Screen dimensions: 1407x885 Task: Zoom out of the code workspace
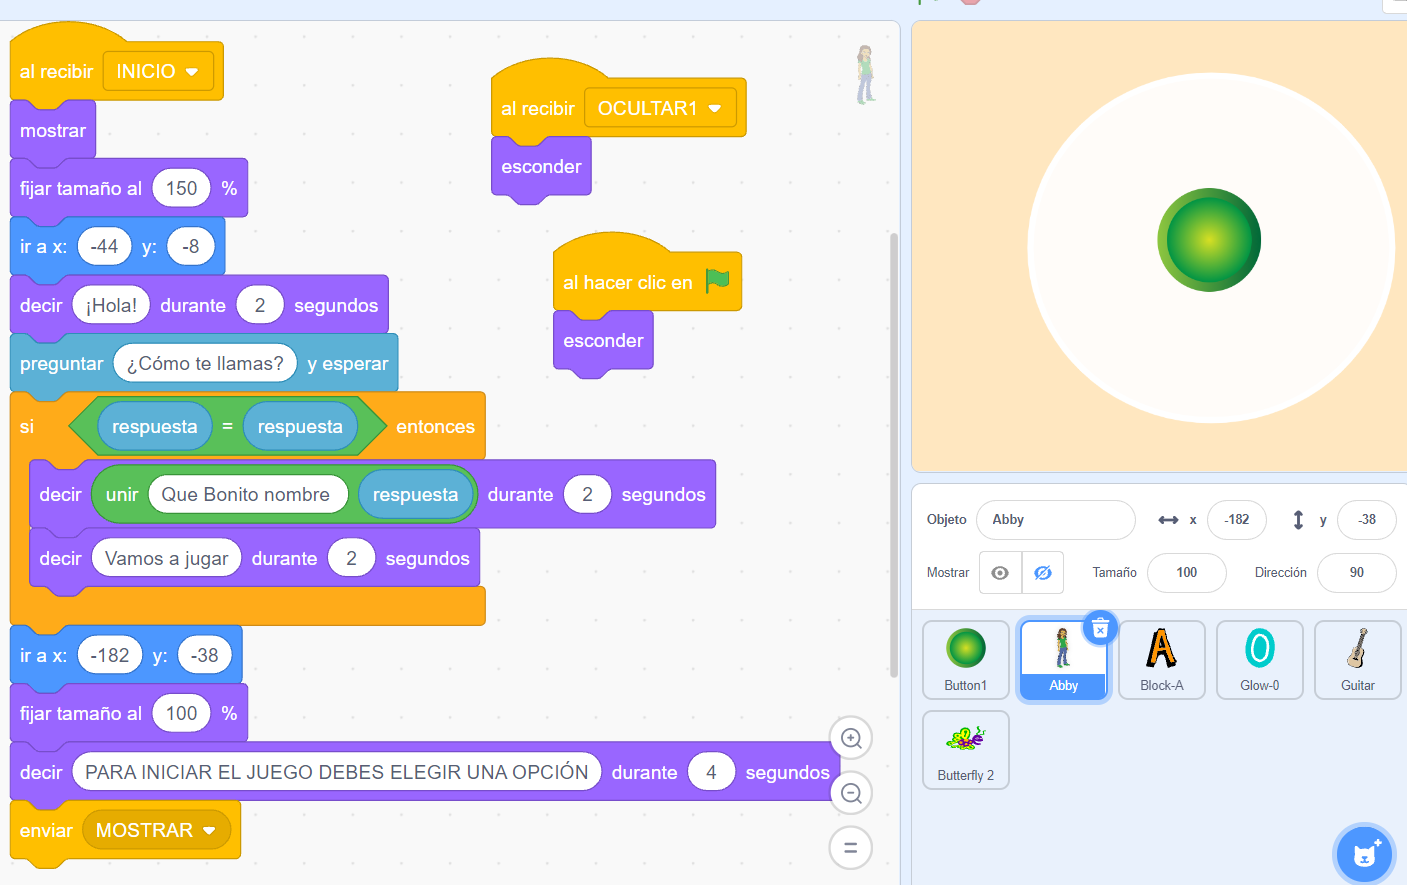point(851,793)
